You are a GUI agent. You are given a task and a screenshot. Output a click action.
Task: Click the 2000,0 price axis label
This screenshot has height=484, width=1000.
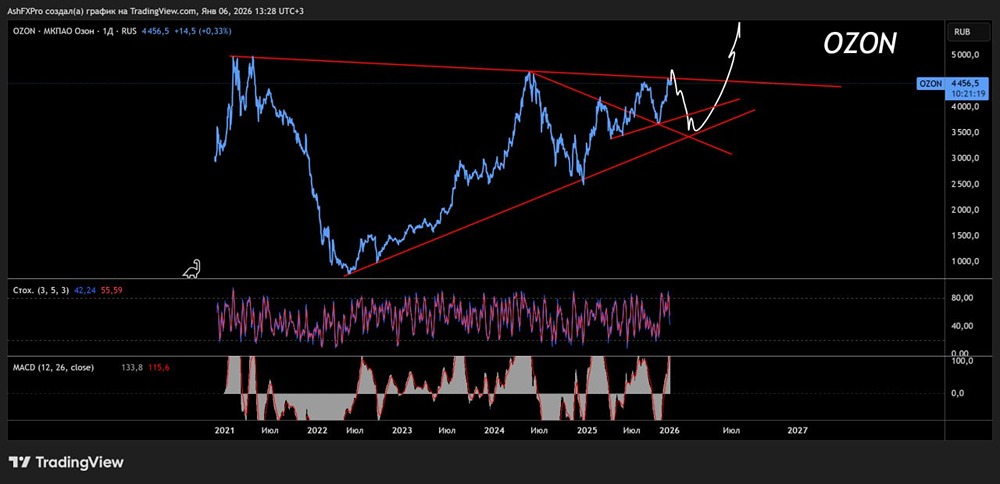pos(965,210)
